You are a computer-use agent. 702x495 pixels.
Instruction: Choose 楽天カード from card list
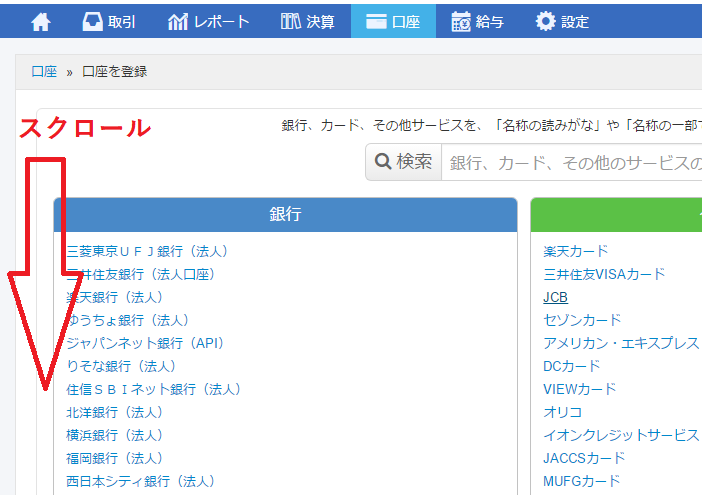pyautogui.click(x=576, y=252)
